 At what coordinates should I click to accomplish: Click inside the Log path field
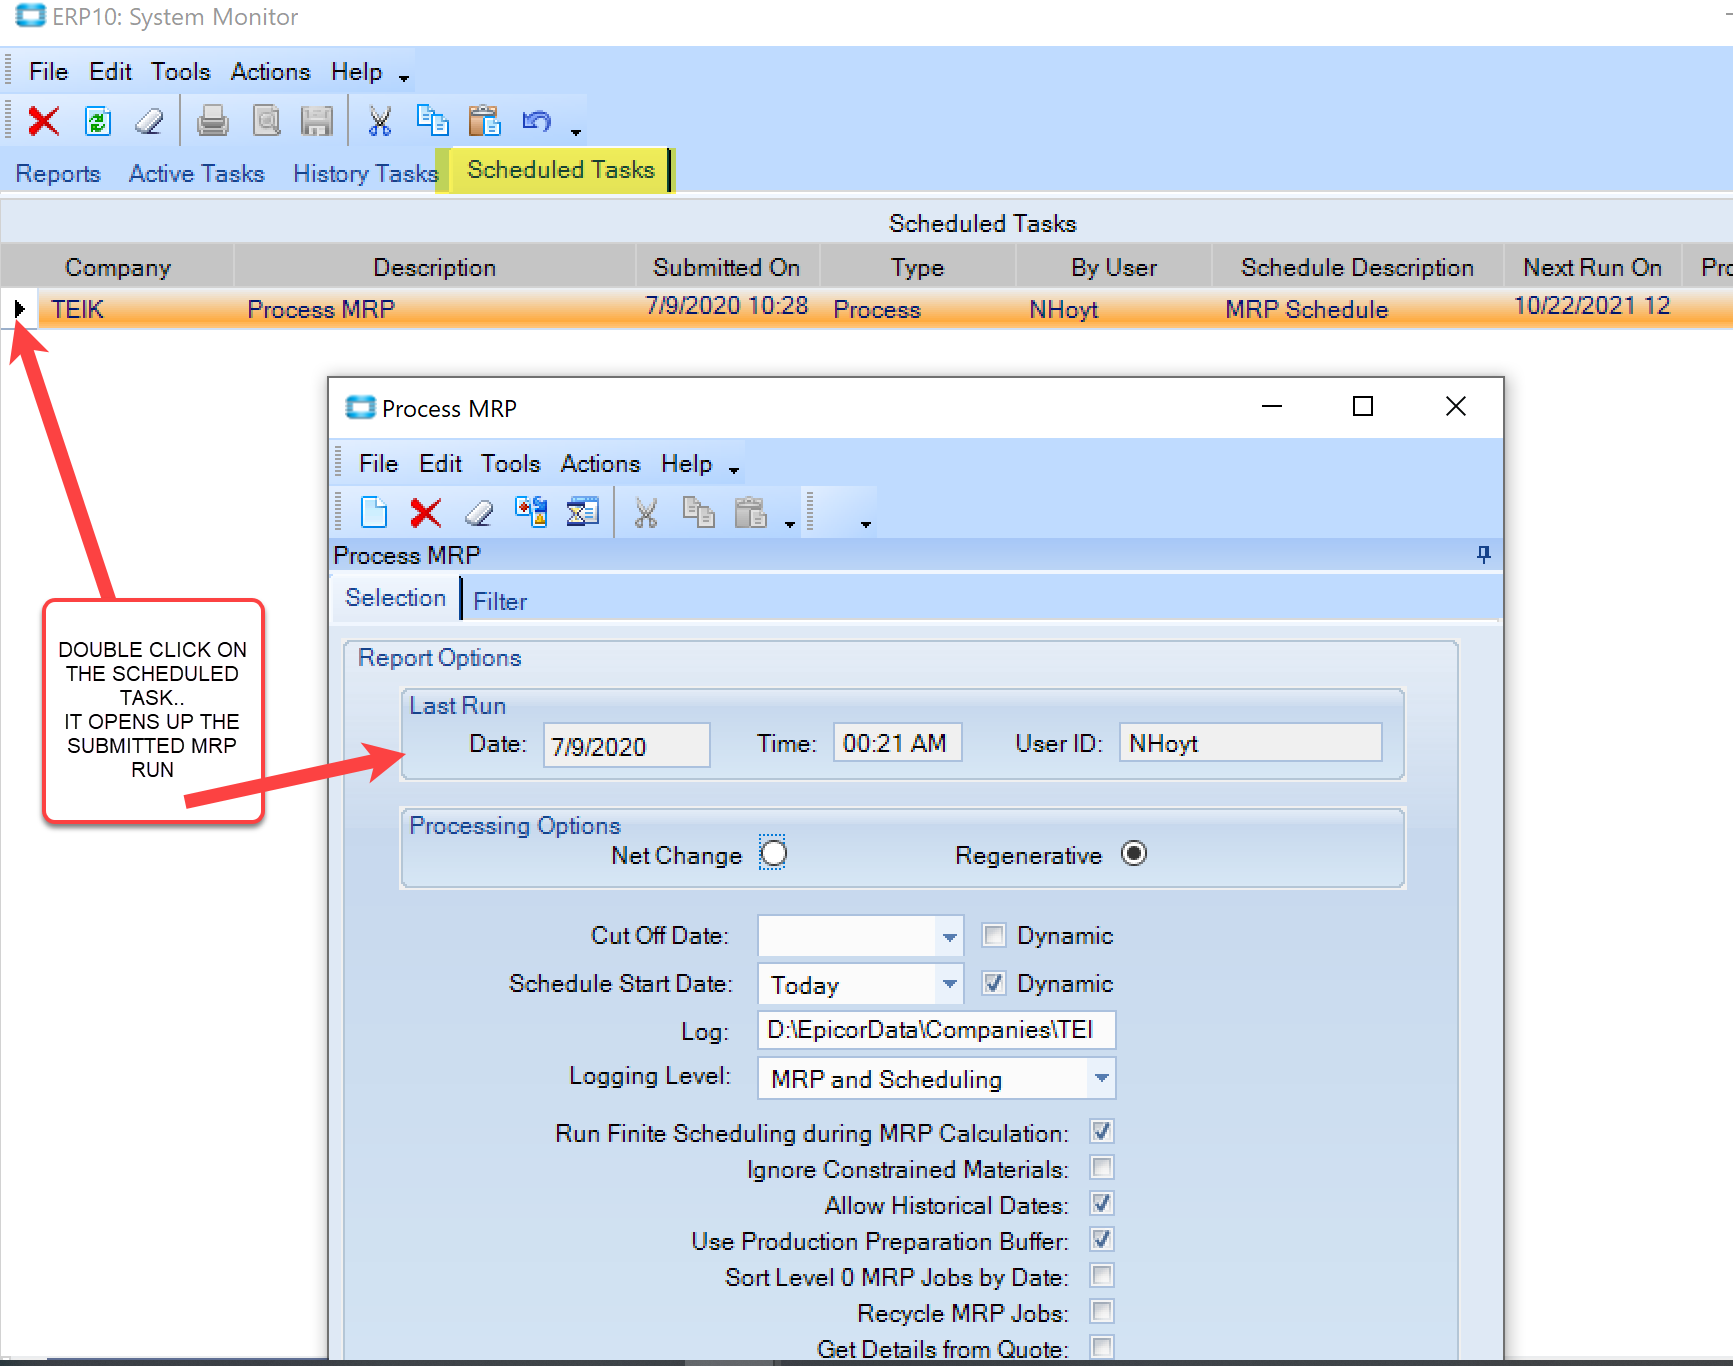(936, 1030)
